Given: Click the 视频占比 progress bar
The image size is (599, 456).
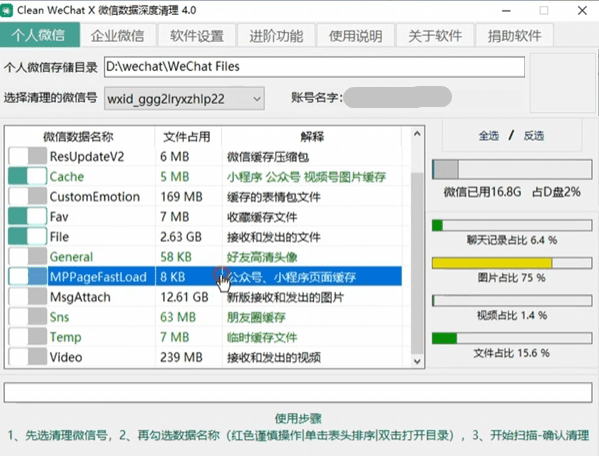Looking at the screenshot, I should tap(512, 301).
